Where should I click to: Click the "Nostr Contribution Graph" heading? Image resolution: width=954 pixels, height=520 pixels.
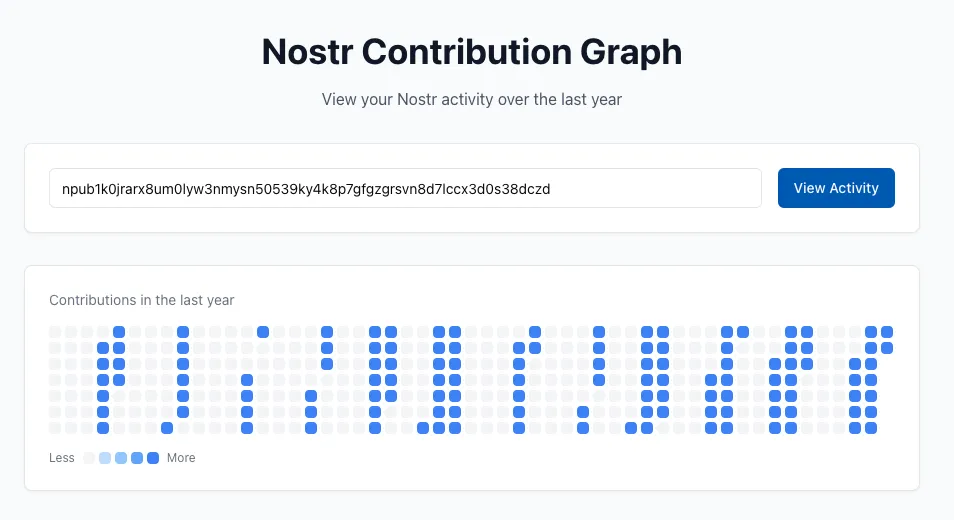click(472, 52)
